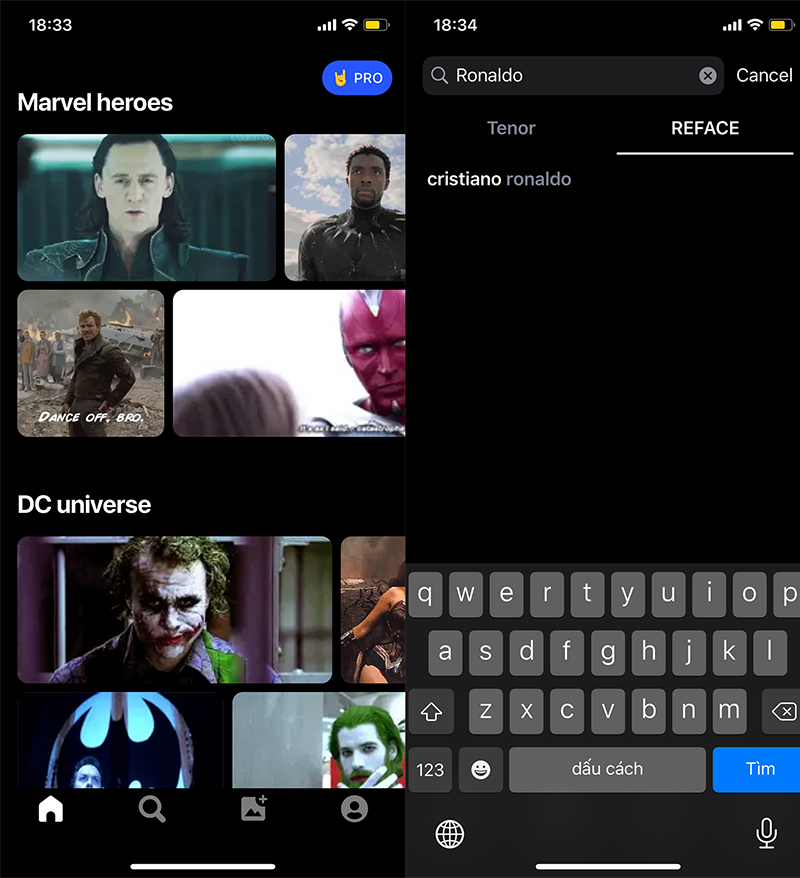Tap the microphone dictation icon

766,833
